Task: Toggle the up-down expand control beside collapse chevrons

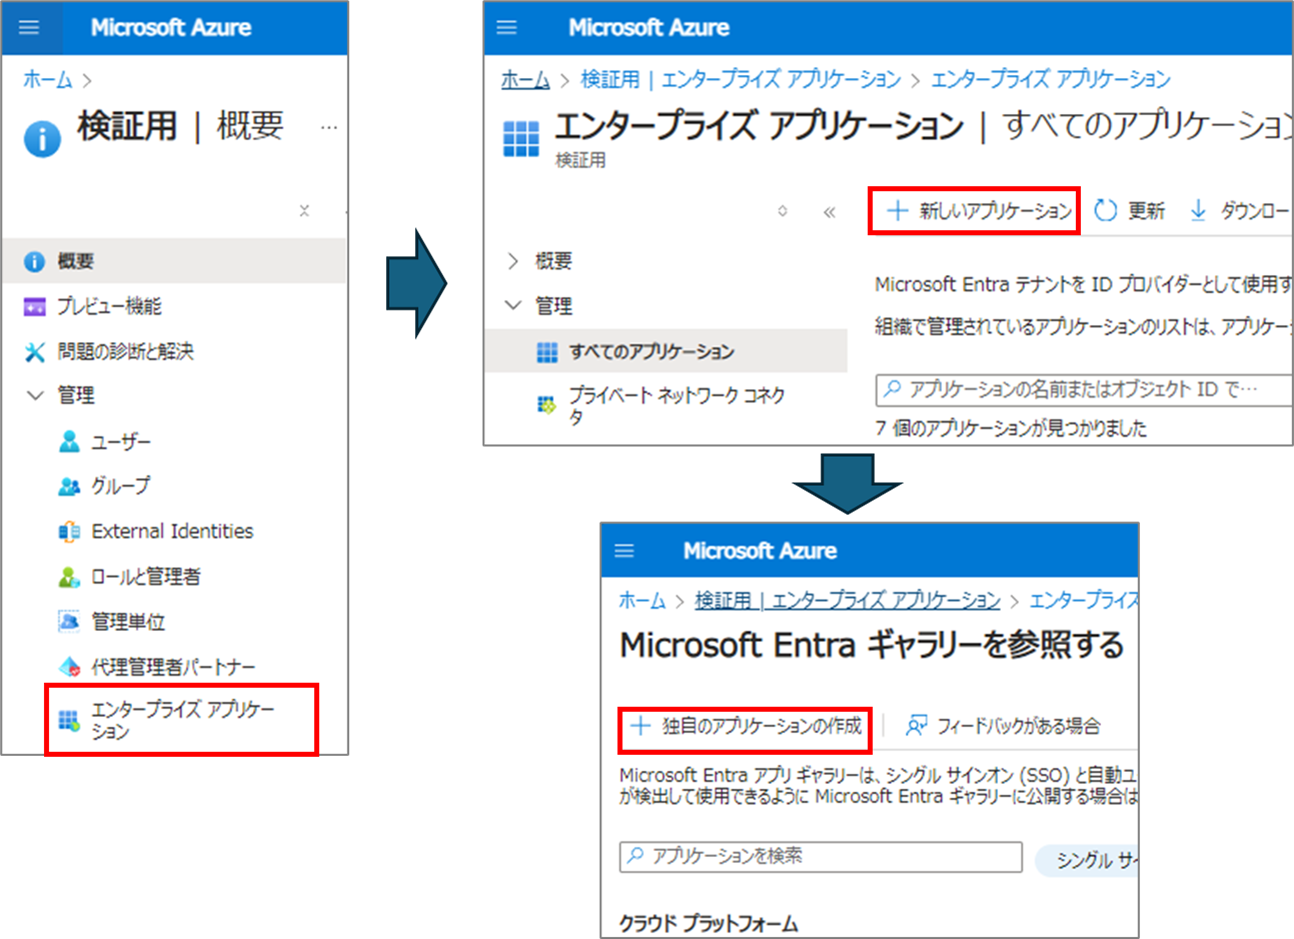Action: click(x=782, y=211)
